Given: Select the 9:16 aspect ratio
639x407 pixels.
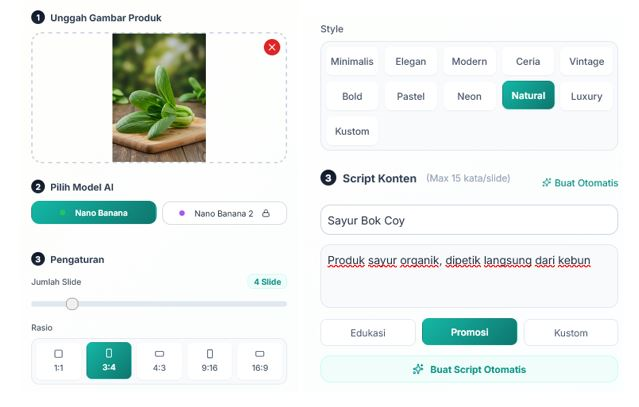Looking at the screenshot, I should (210, 361).
